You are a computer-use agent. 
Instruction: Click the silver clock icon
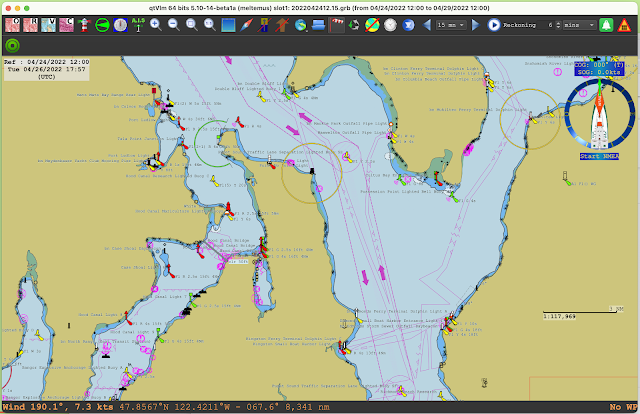click(390, 25)
